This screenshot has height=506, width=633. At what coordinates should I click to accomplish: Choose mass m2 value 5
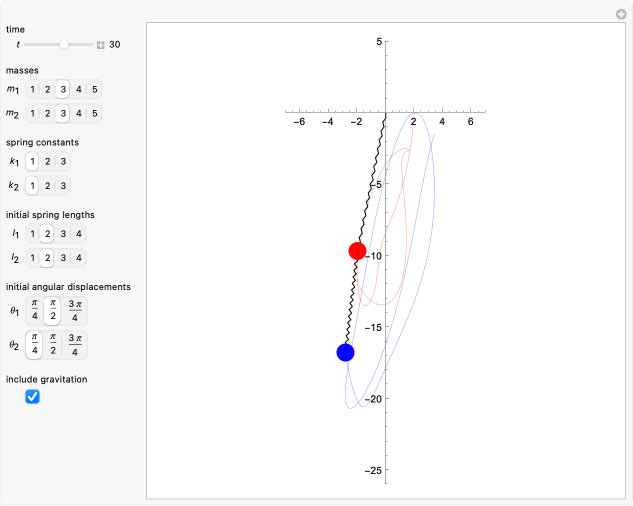94,113
